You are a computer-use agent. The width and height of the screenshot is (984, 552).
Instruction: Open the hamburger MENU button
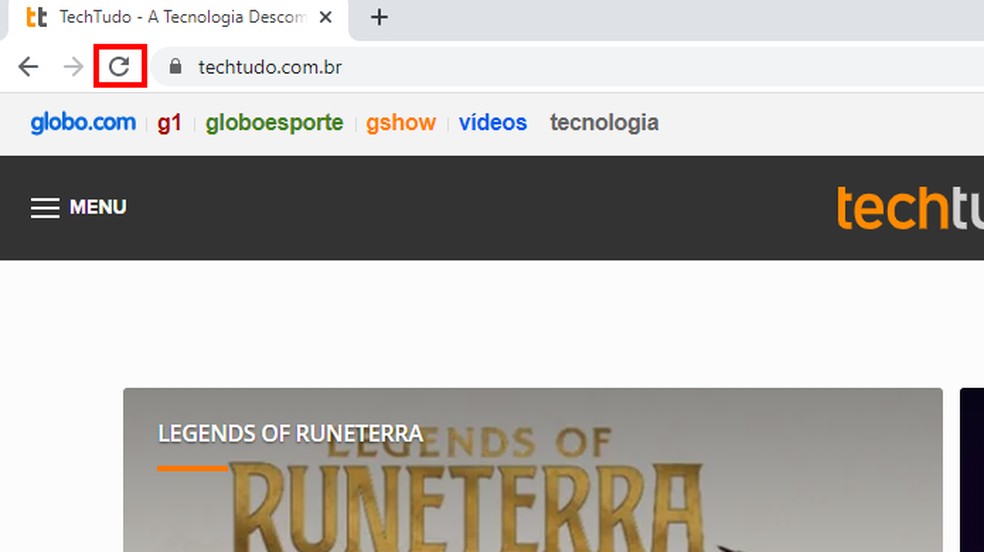click(x=78, y=208)
